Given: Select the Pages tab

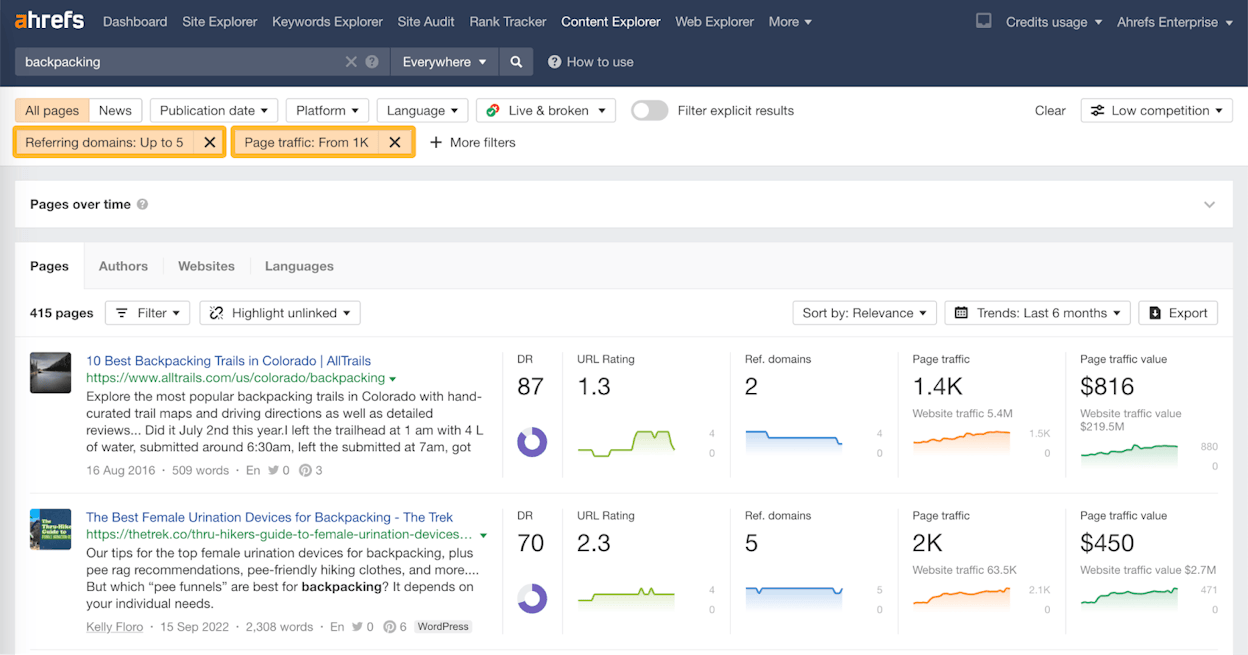Looking at the screenshot, I should point(49,266).
